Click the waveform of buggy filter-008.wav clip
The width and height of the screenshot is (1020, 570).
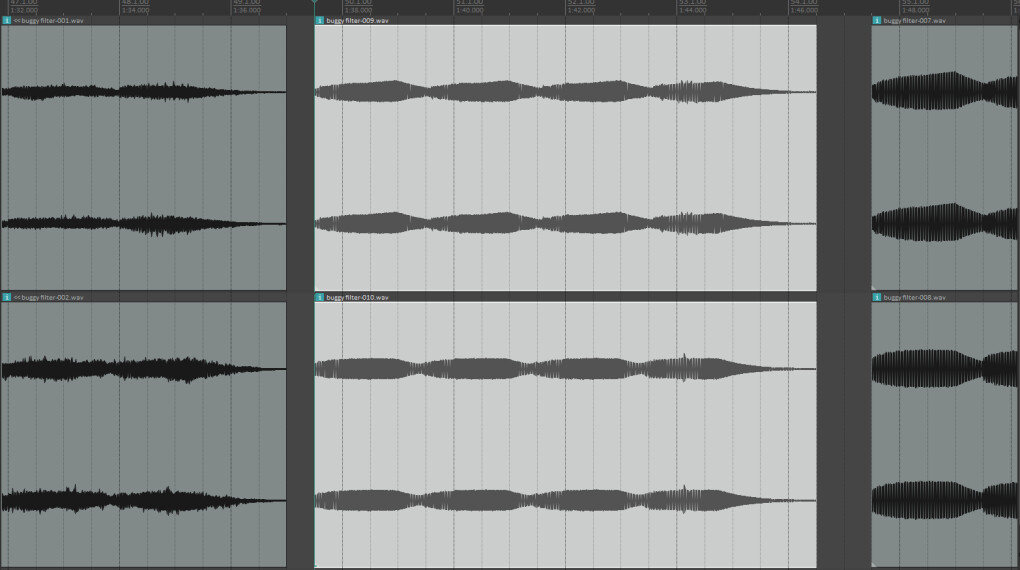point(945,435)
